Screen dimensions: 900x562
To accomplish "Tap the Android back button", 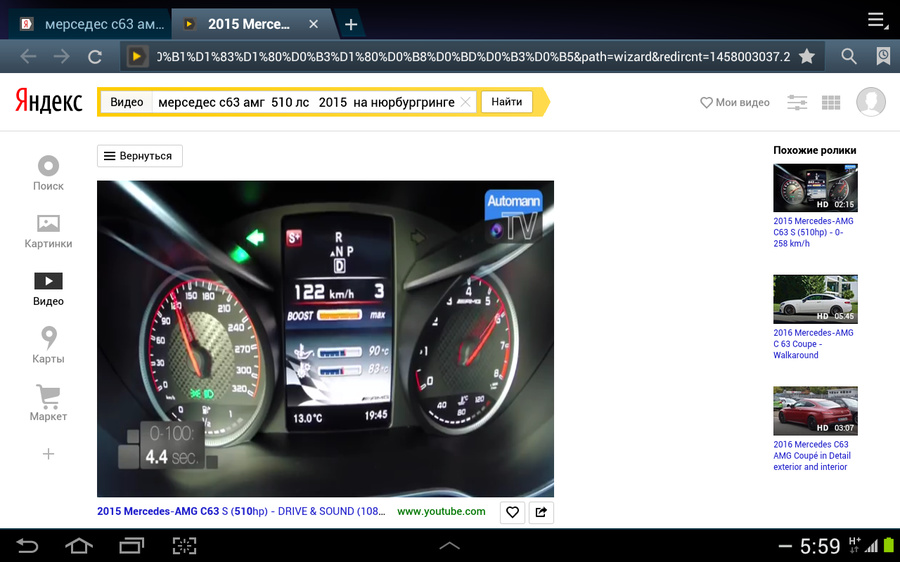I will point(27,545).
